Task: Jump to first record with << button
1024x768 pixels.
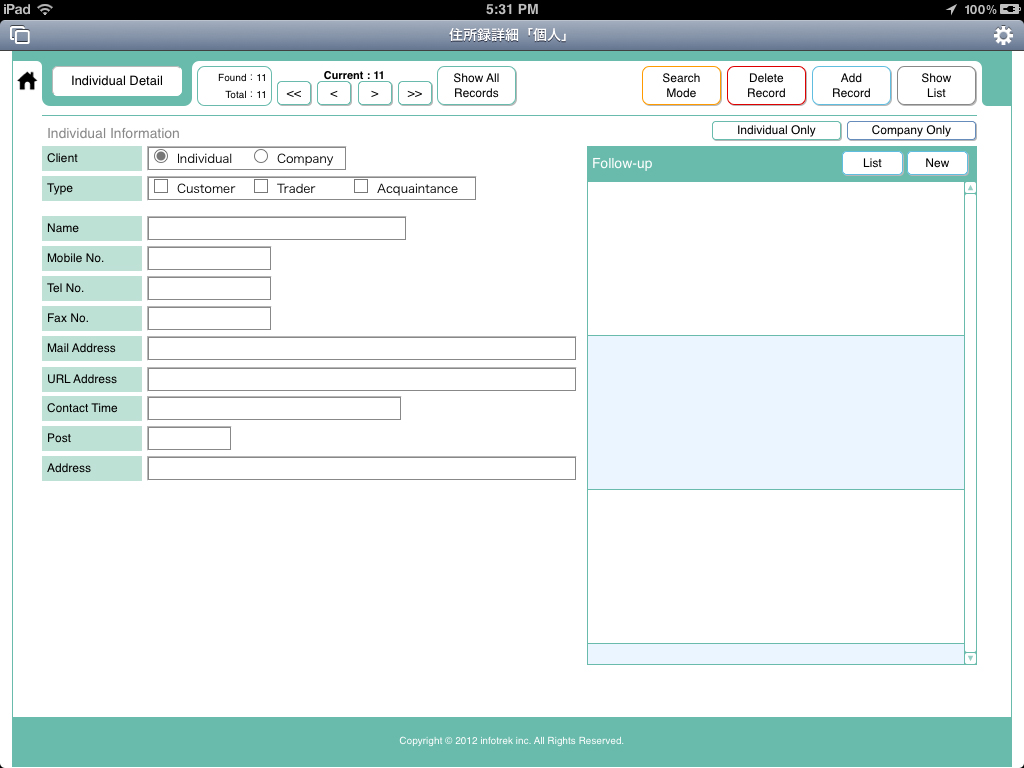Action: coord(293,94)
